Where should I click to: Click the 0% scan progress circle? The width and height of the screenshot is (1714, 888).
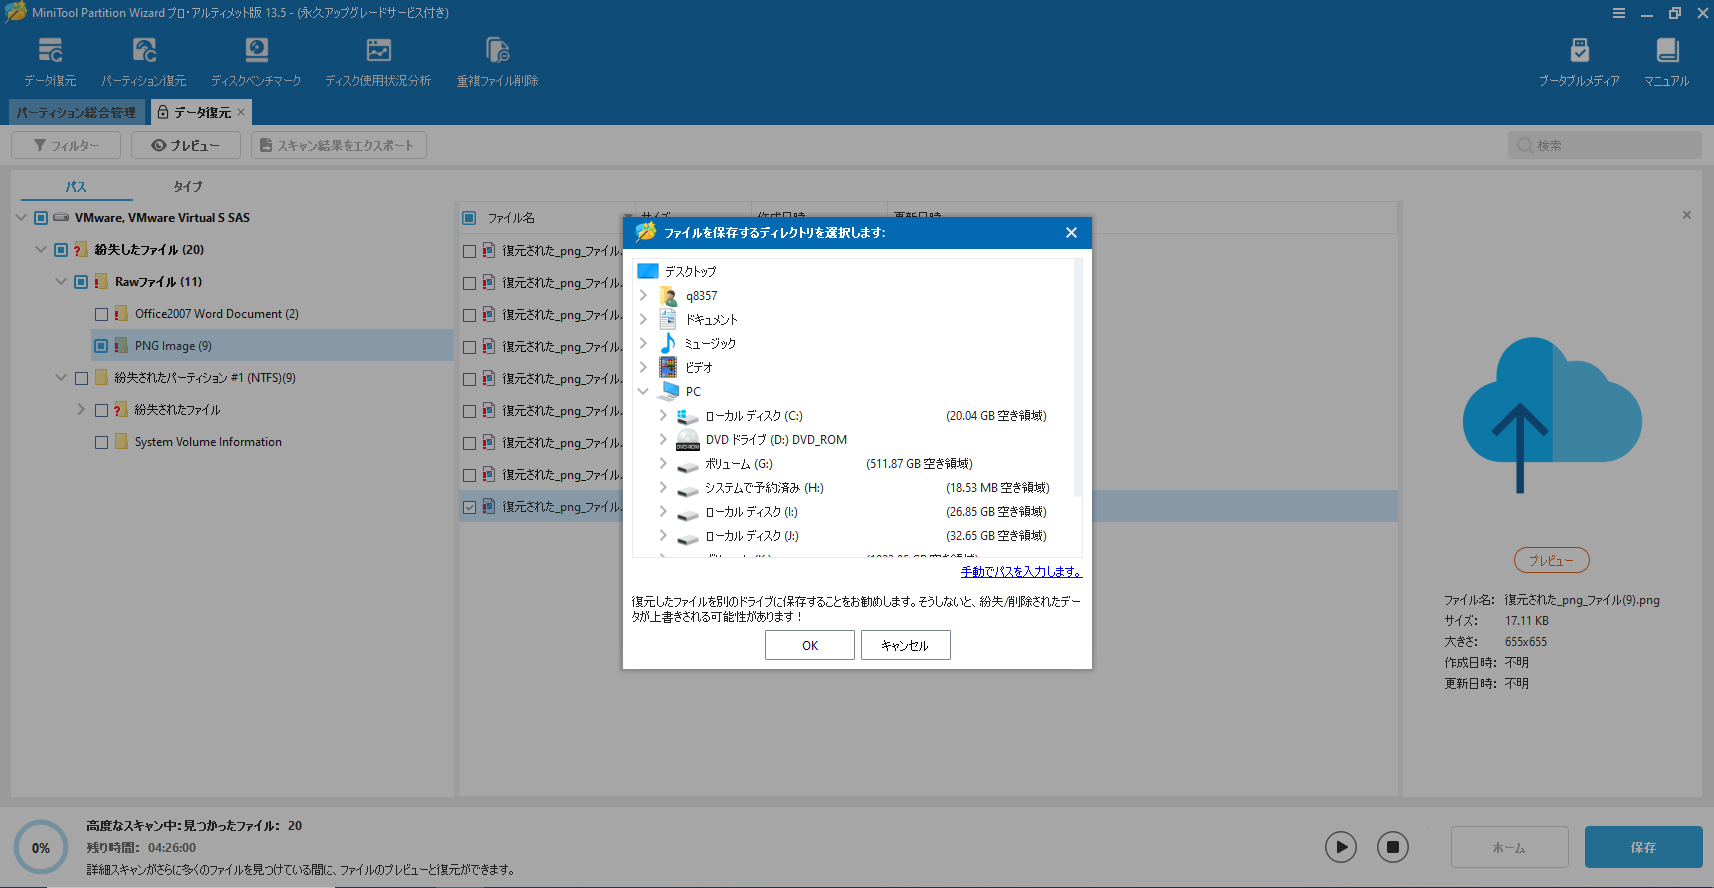[41, 847]
